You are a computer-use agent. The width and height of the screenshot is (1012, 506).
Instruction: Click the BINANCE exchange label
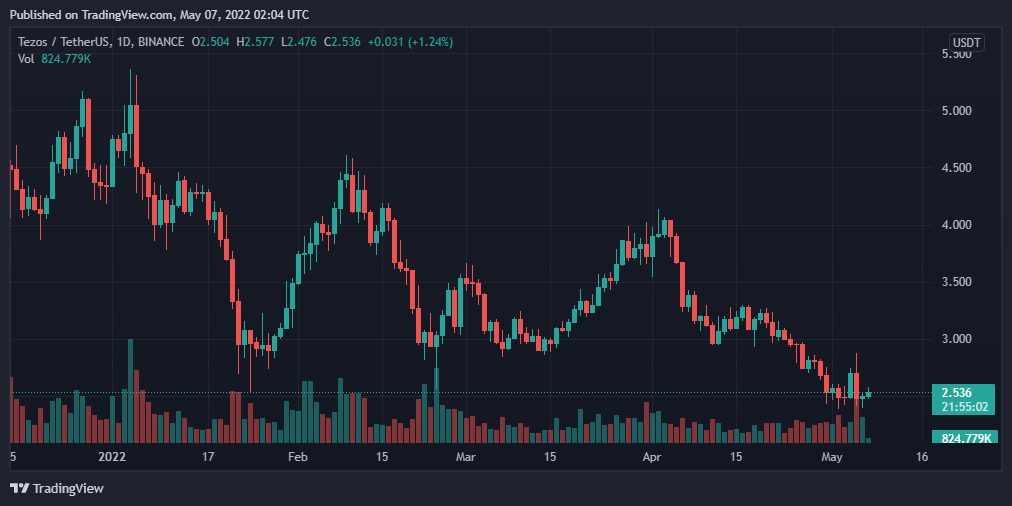[x=161, y=42]
